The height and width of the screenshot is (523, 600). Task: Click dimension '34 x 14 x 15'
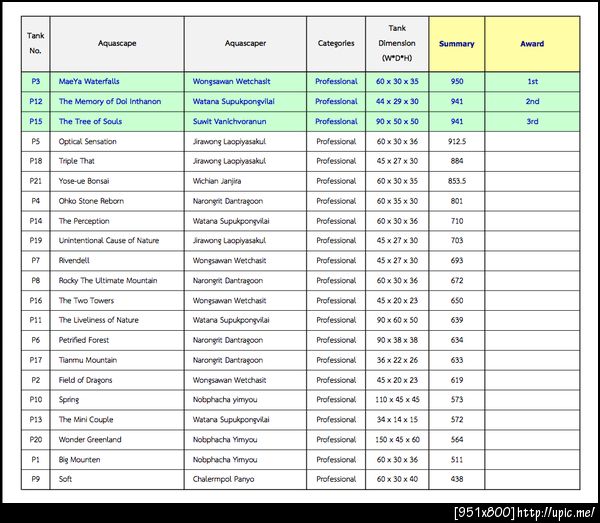click(397, 420)
